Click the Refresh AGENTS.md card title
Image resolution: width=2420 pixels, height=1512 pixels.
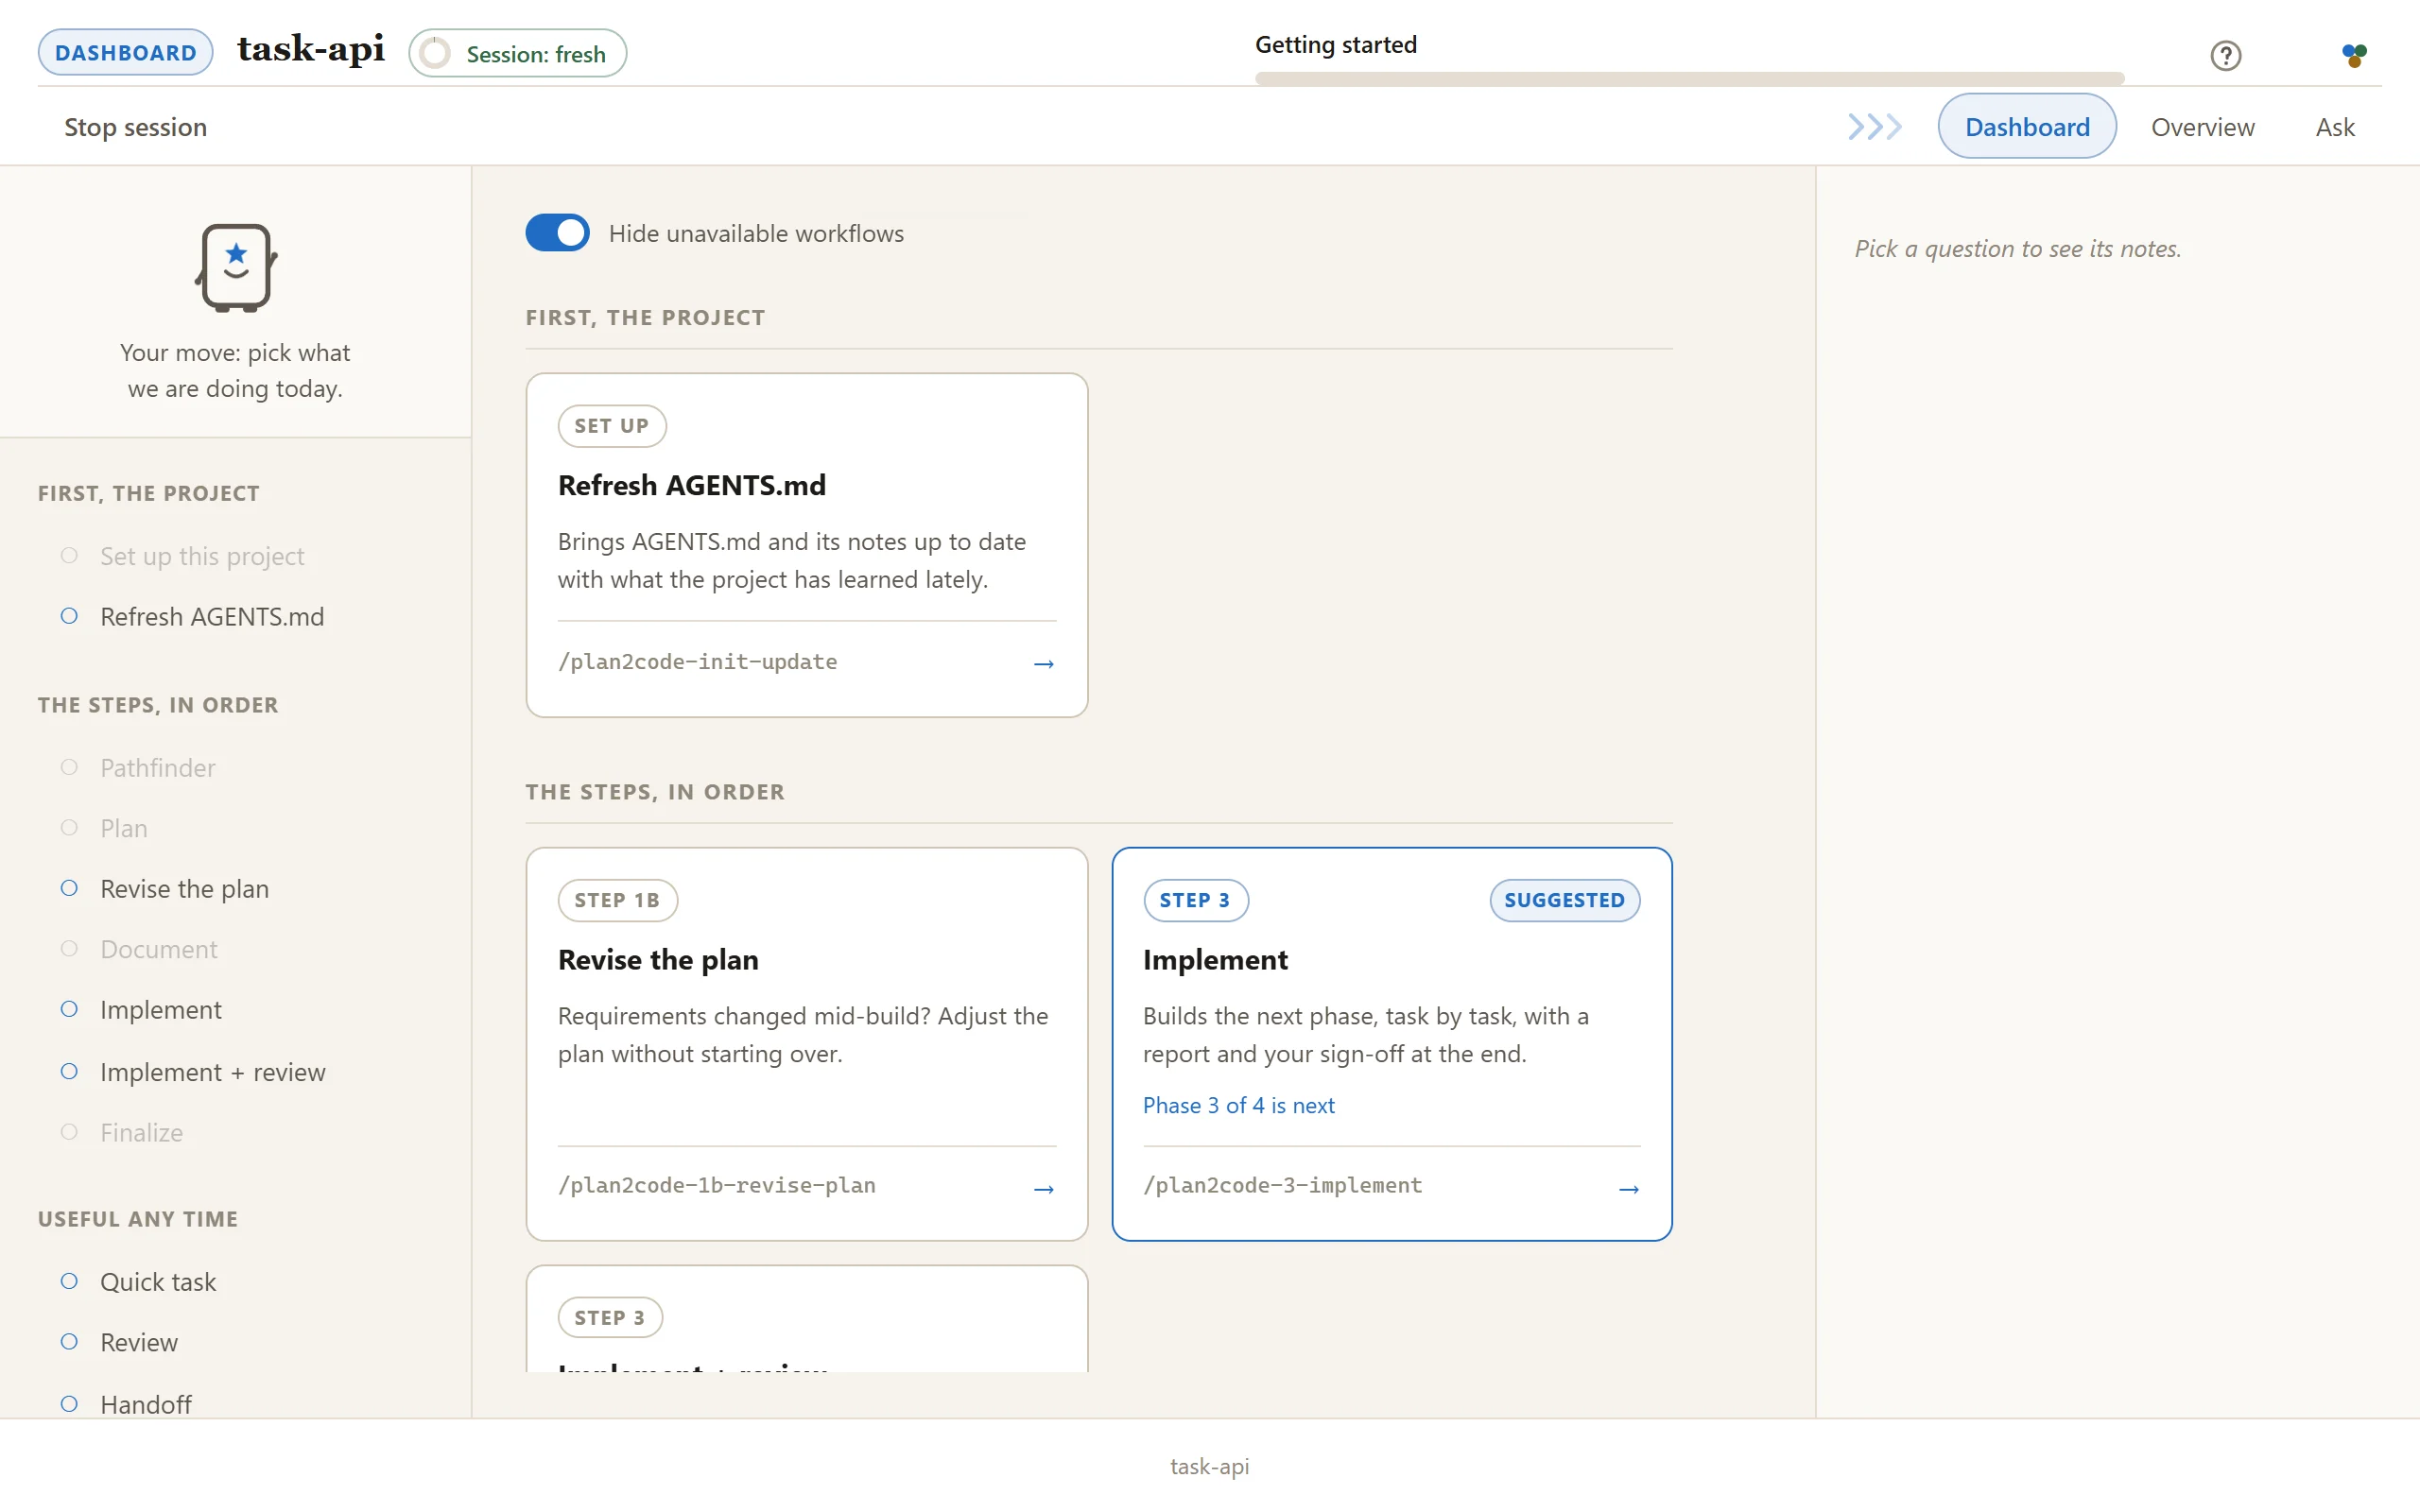click(x=692, y=486)
